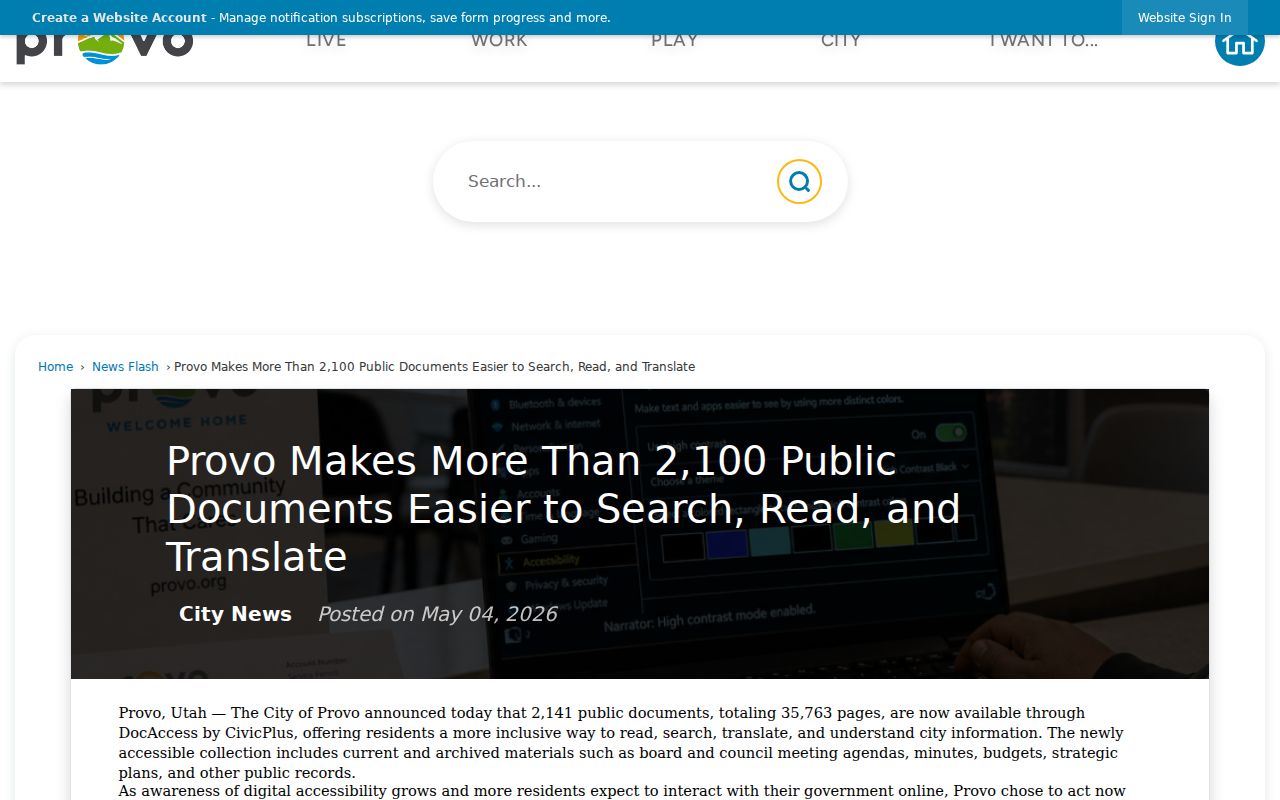Click the article headline title
Screen dimensions: 1280x800
tap(563, 509)
